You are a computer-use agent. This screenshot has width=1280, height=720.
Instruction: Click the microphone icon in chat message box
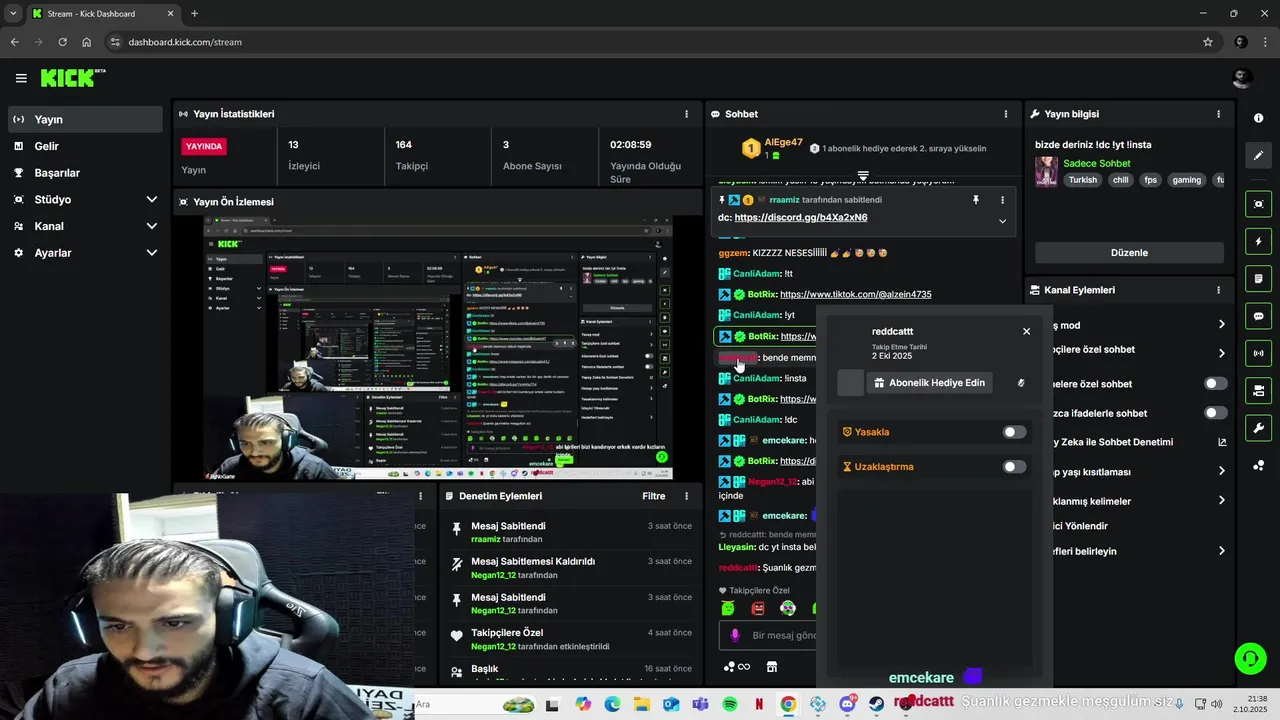coord(735,635)
